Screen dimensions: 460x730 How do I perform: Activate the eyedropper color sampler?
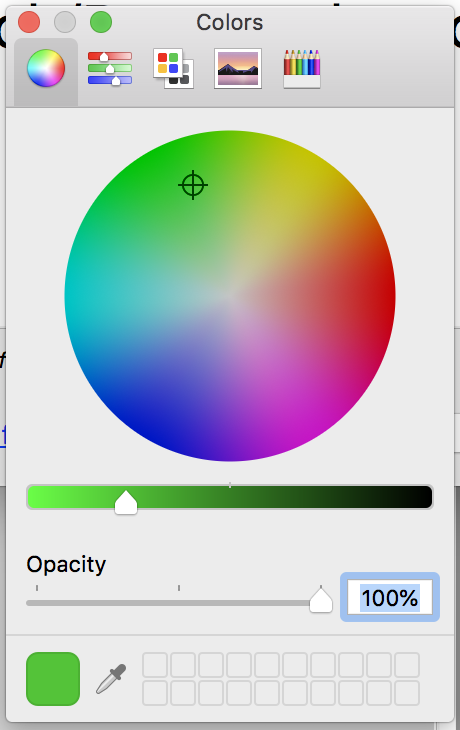[111, 679]
